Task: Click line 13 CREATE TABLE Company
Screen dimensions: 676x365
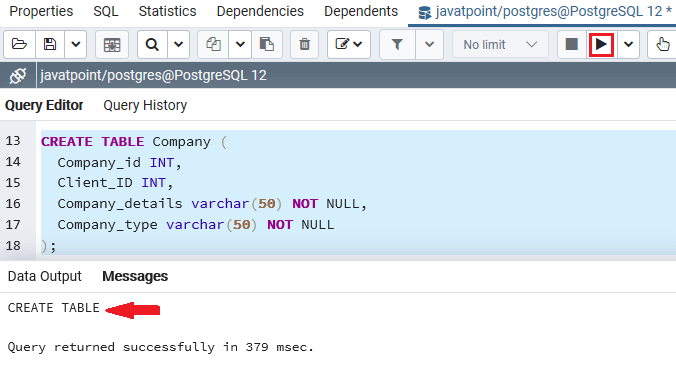Action: coord(134,141)
